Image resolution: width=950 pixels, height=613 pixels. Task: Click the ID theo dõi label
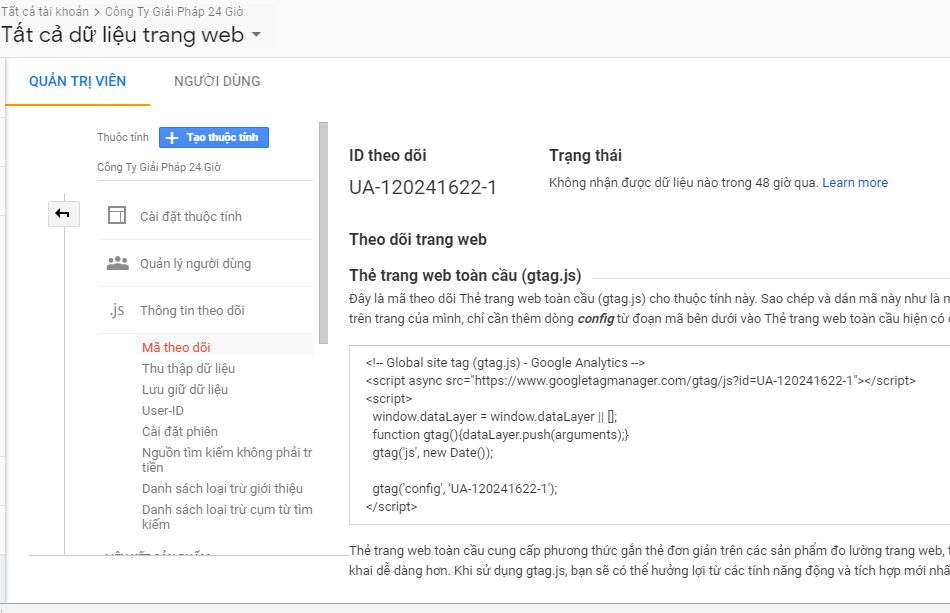(x=388, y=156)
